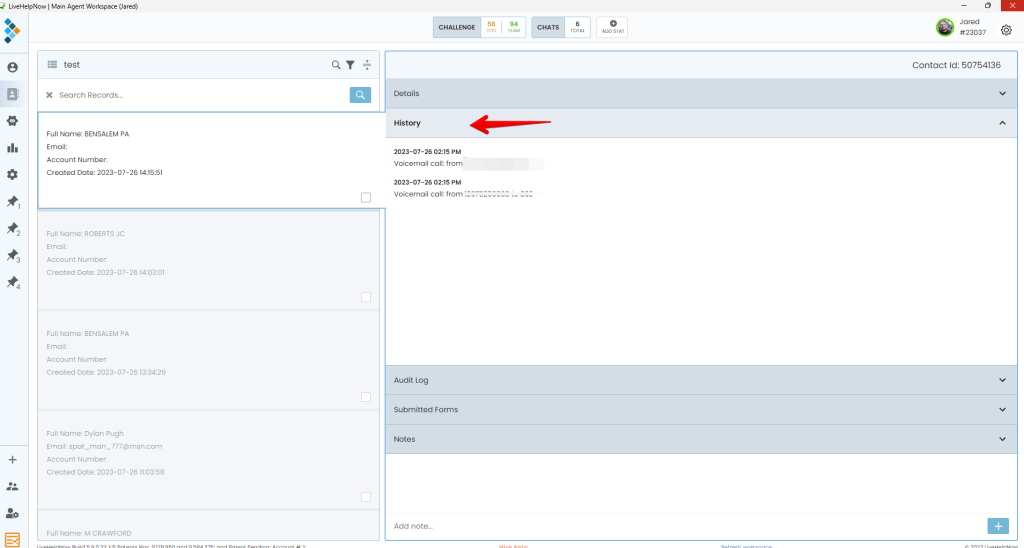
Task: Click the ADD STAT button
Action: [x=612, y=27]
